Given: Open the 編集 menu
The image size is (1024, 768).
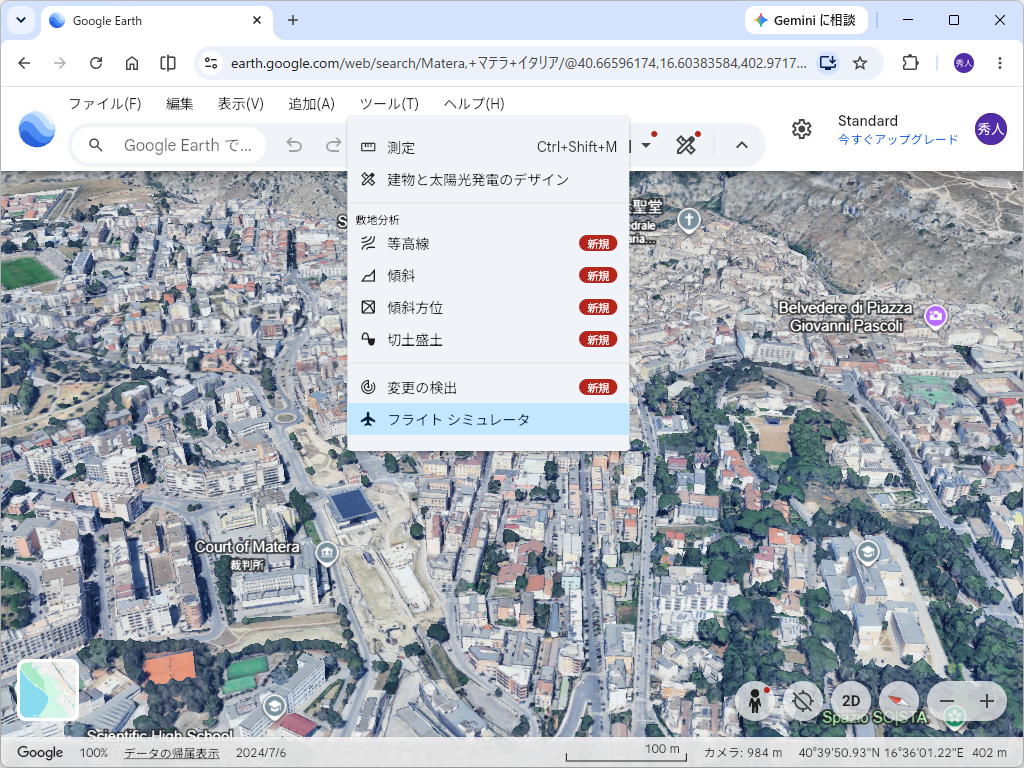Looking at the screenshot, I should 179,103.
